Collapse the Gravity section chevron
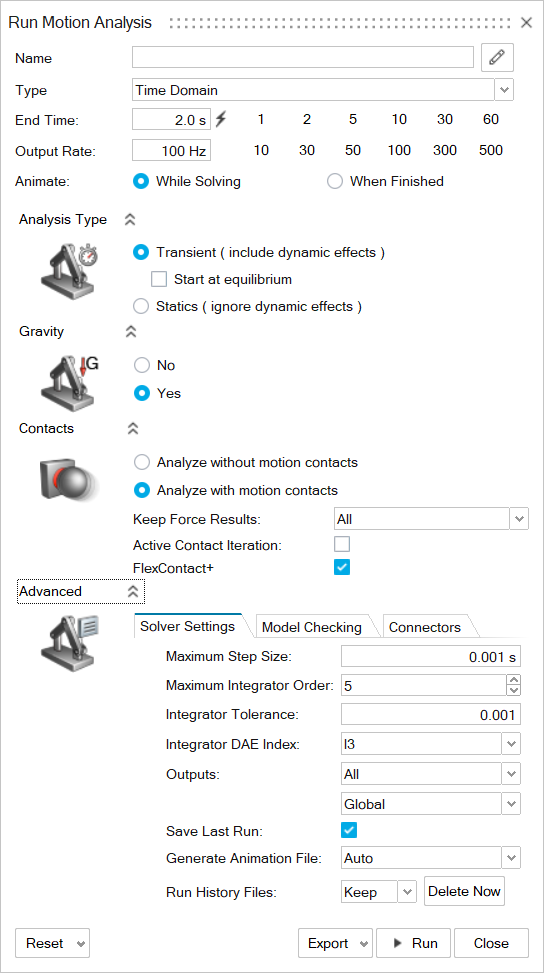Screen dimensions: 544x973 (x=130, y=331)
